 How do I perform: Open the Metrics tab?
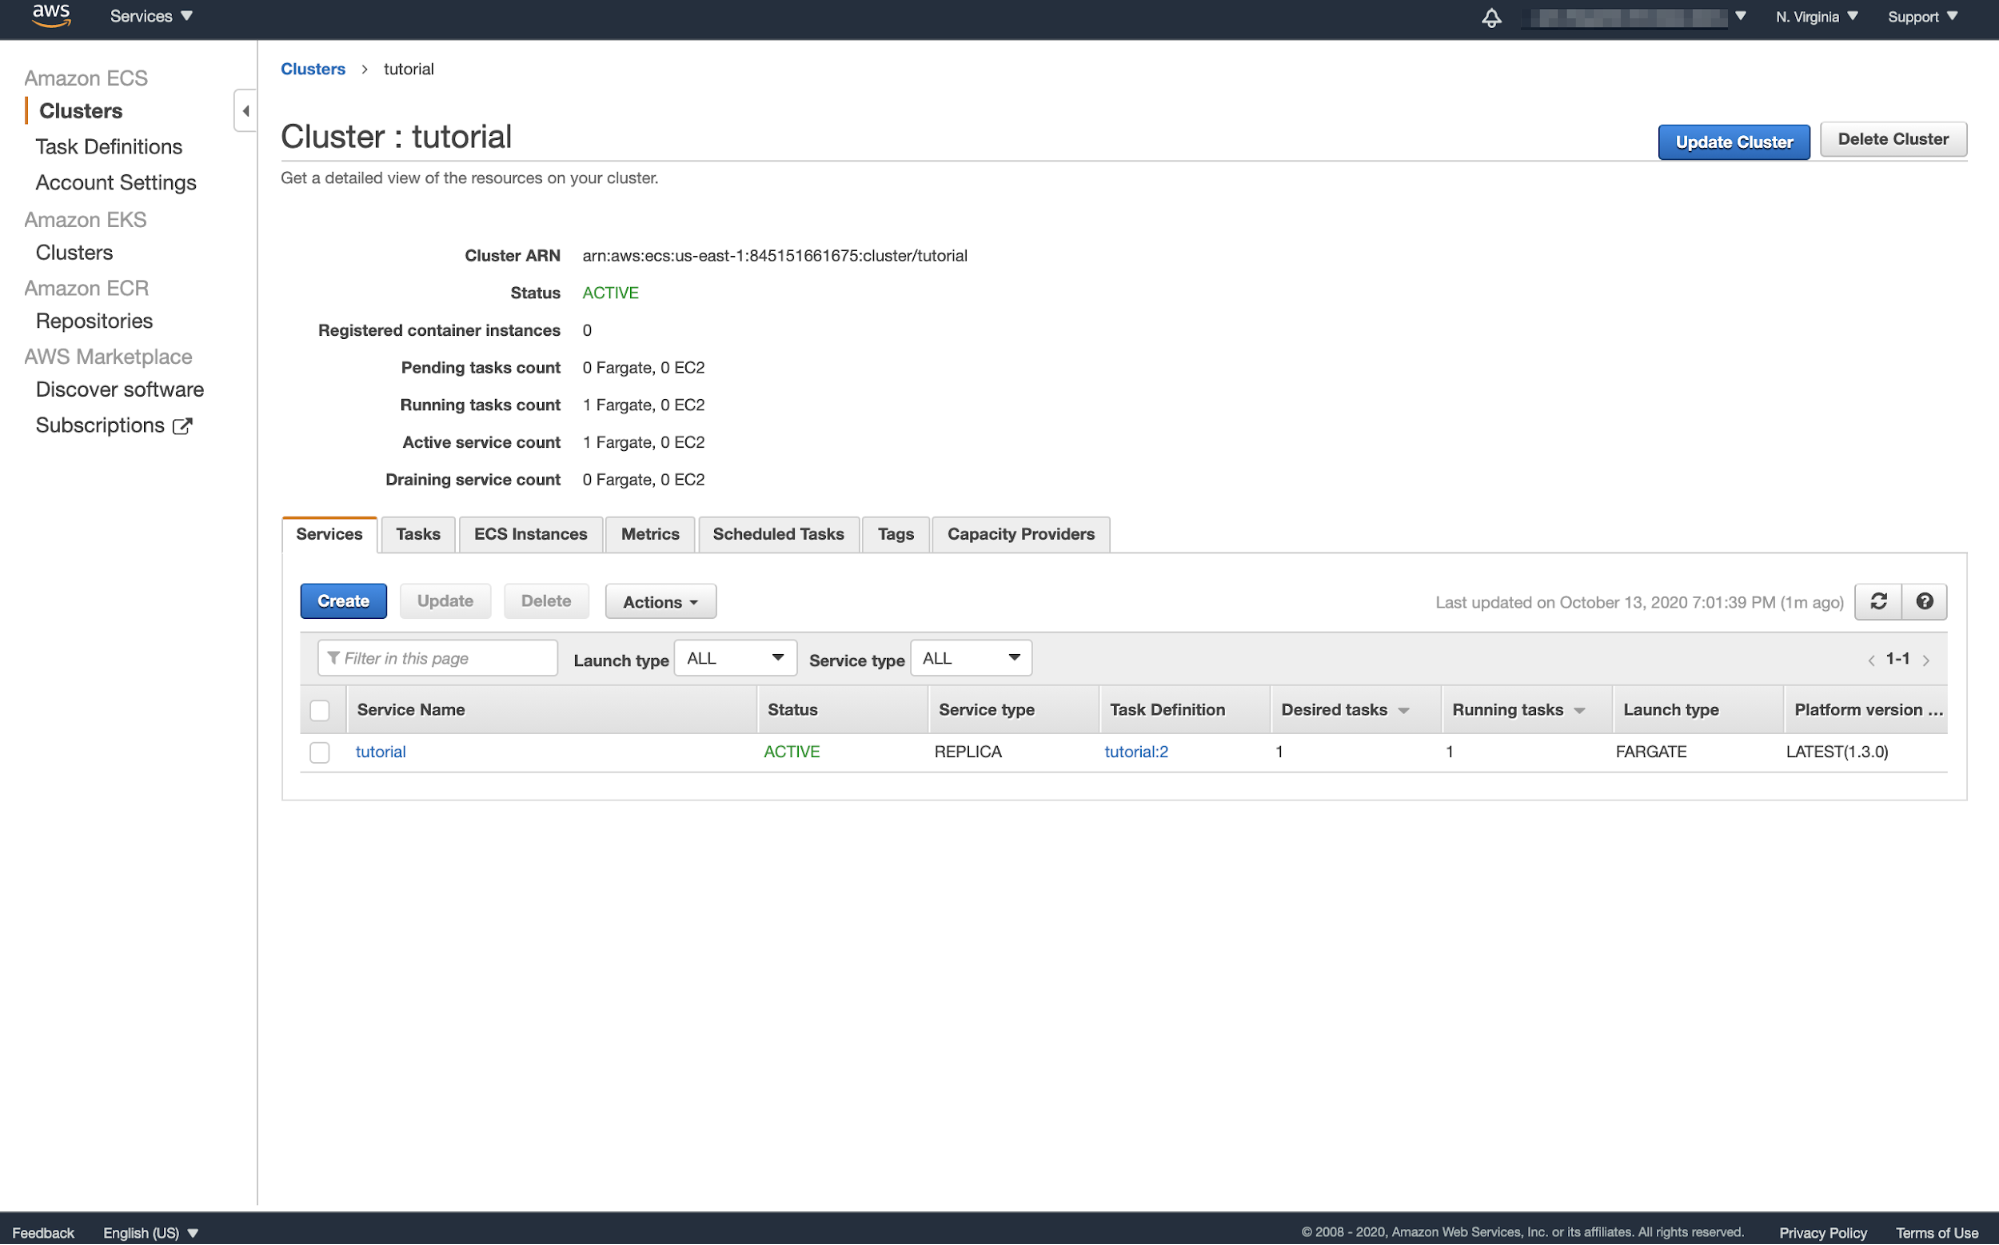pos(650,534)
